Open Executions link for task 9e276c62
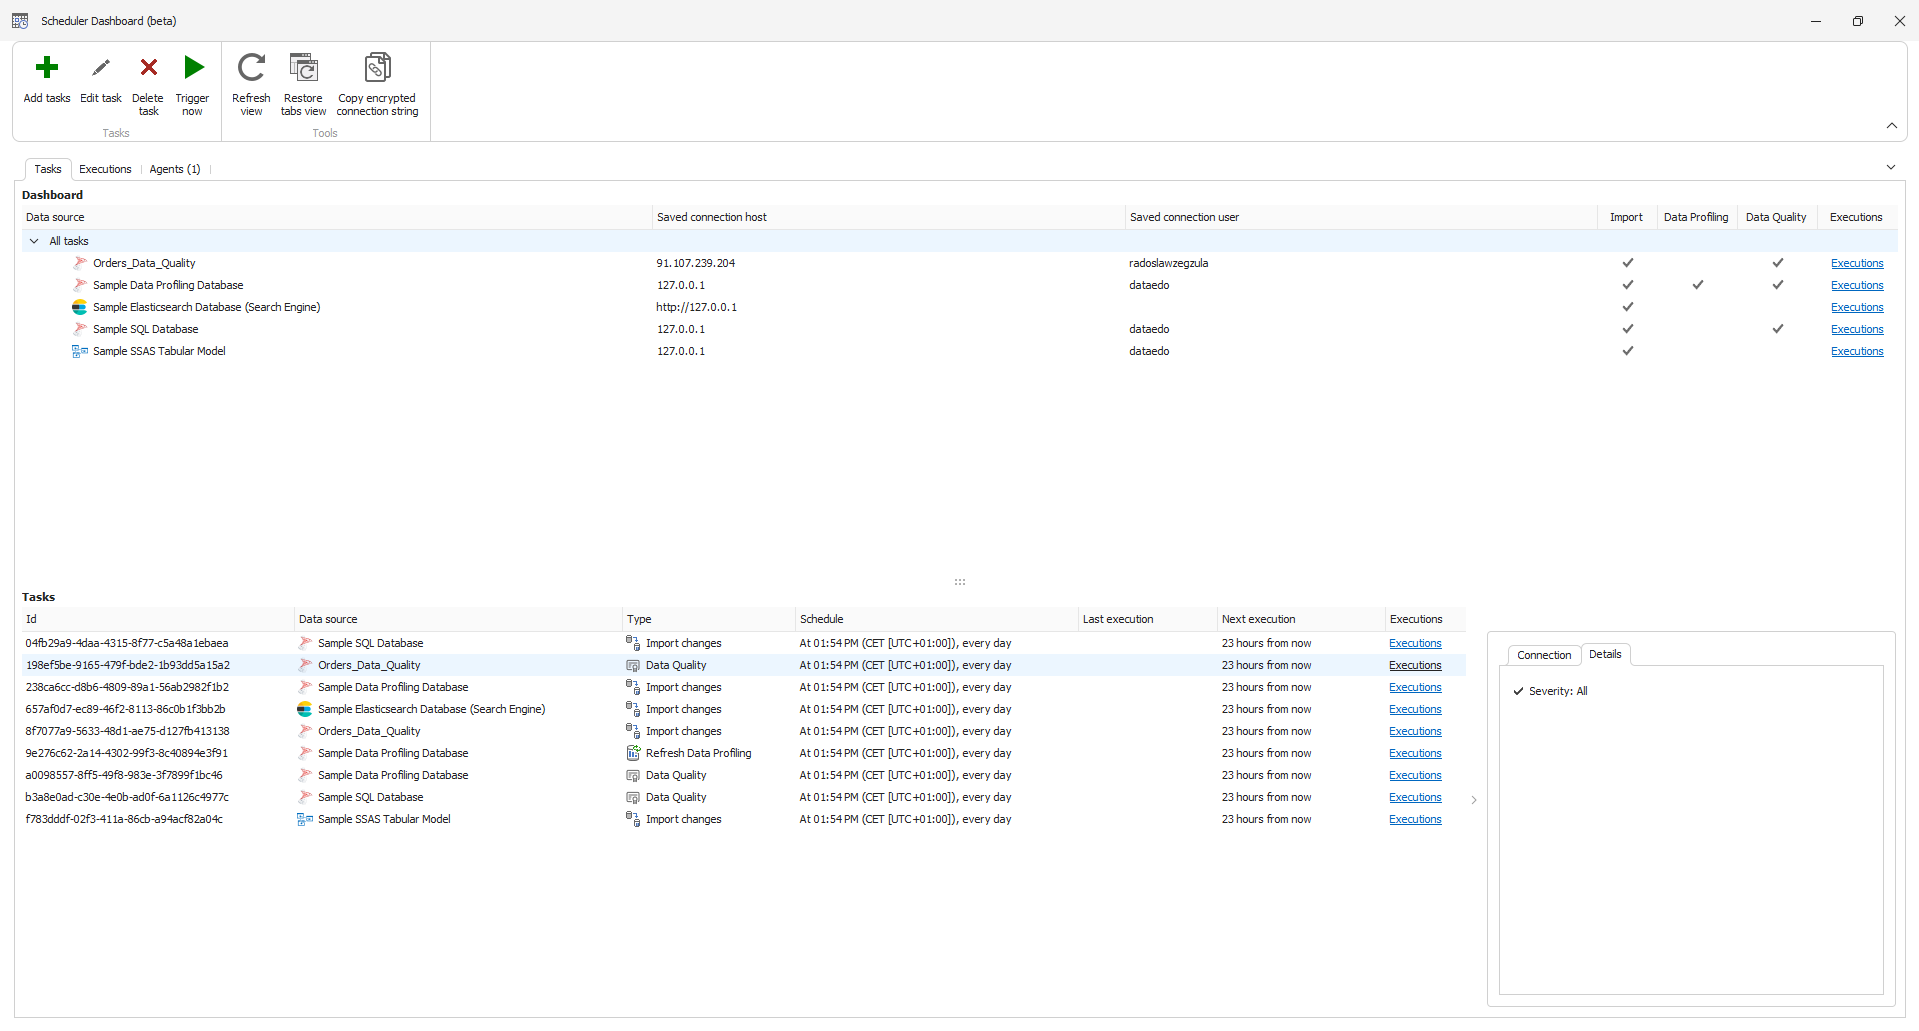This screenshot has width=1919, height=1031. tap(1415, 753)
